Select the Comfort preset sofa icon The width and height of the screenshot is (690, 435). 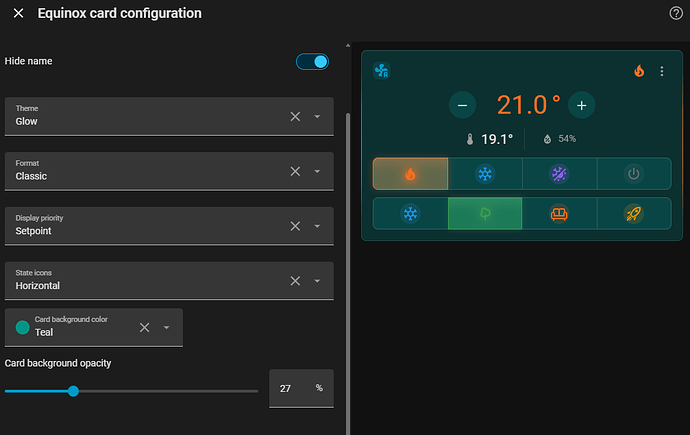(559, 214)
